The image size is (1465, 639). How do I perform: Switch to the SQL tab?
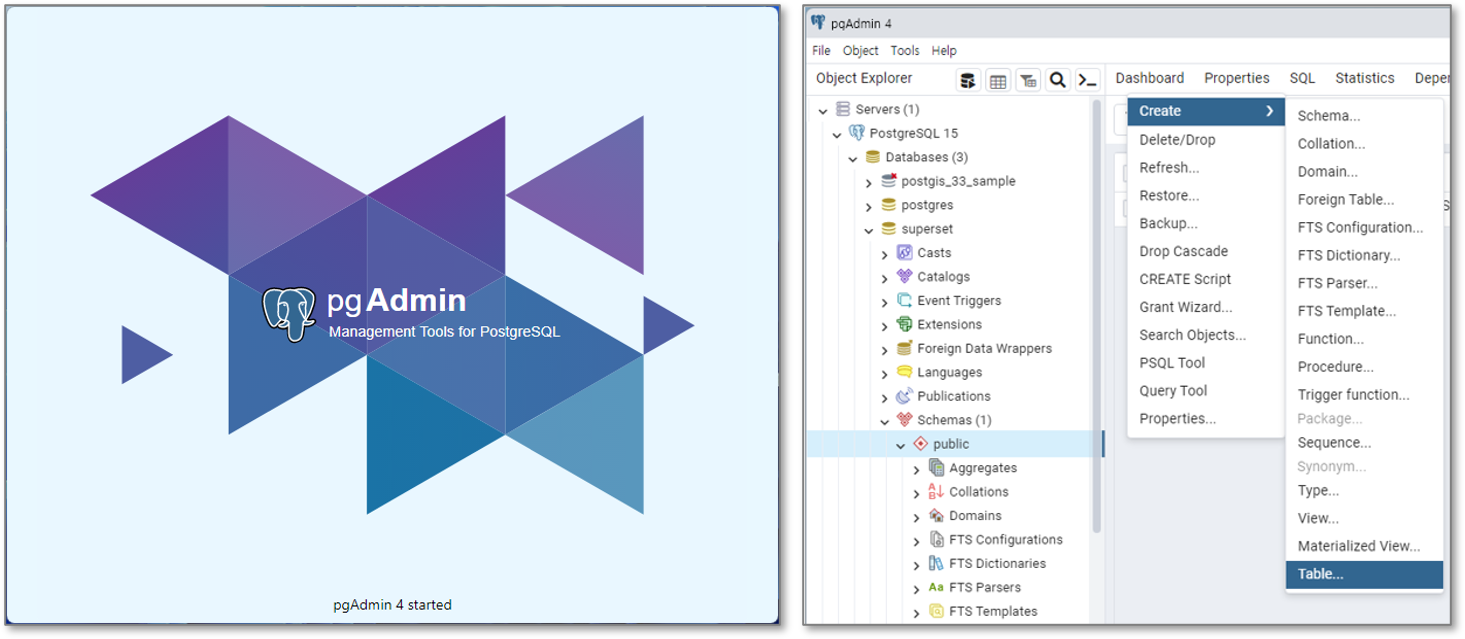coord(1302,78)
